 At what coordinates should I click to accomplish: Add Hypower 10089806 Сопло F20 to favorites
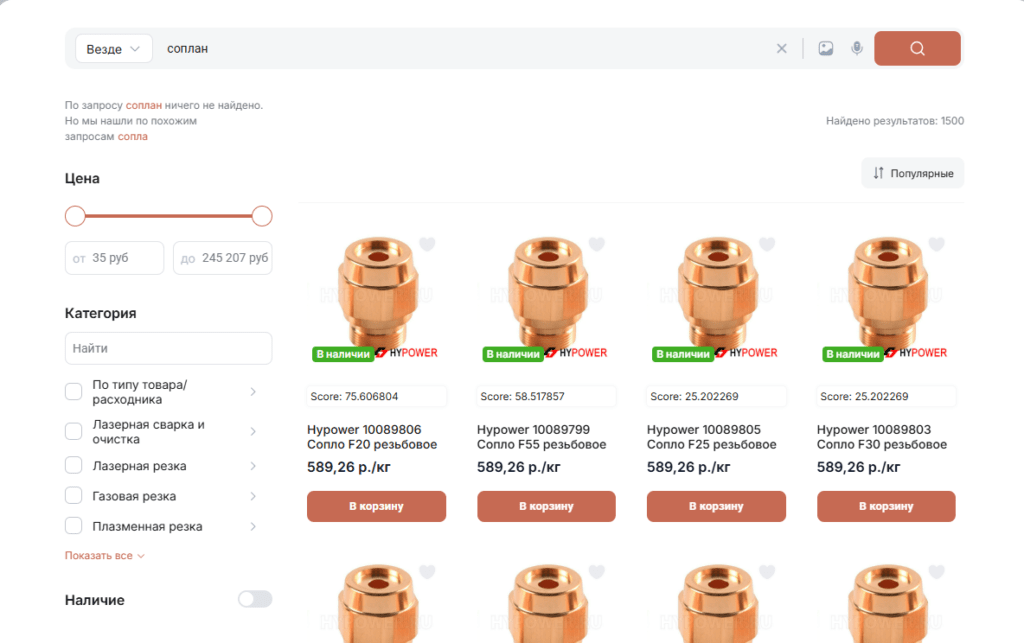coord(427,244)
